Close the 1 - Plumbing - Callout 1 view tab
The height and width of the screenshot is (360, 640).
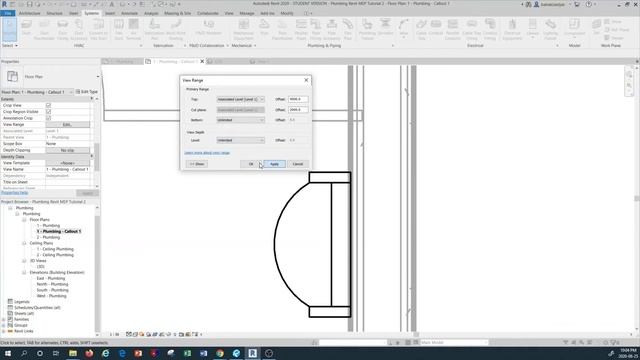202,61
